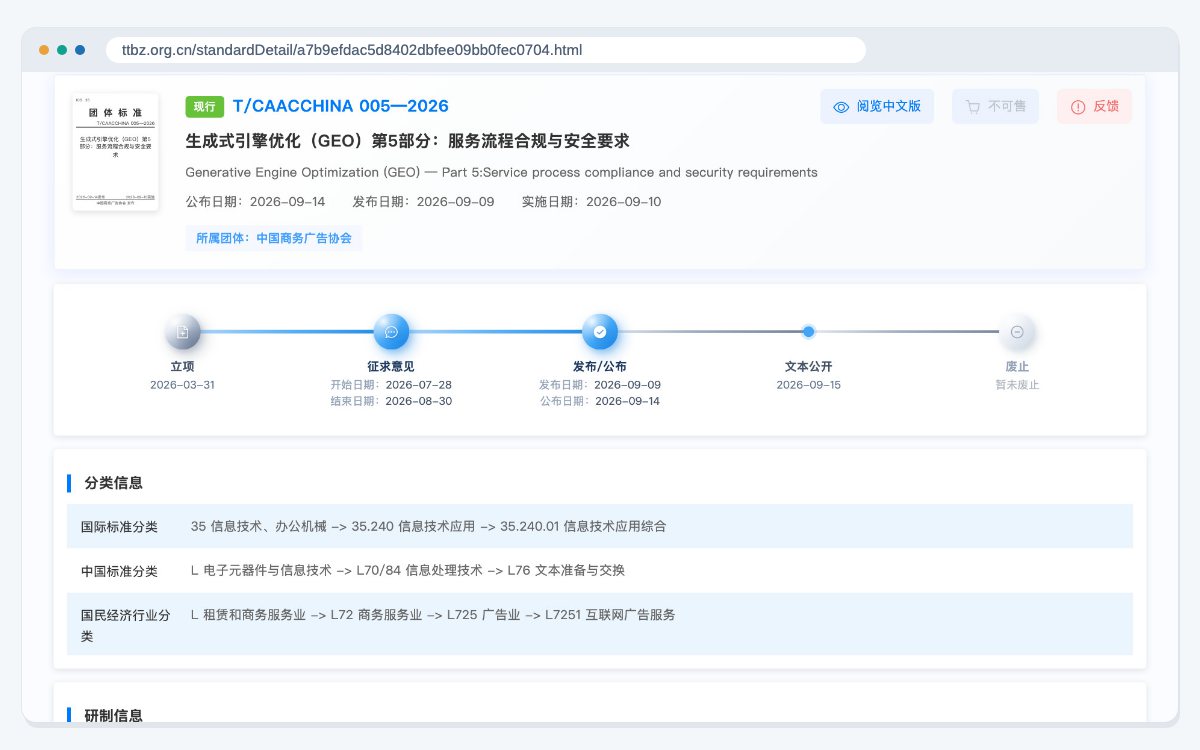Click 发布日期：2026-09-09 in header
Image resolution: width=1200 pixels, height=750 pixels.
click(423, 201)
